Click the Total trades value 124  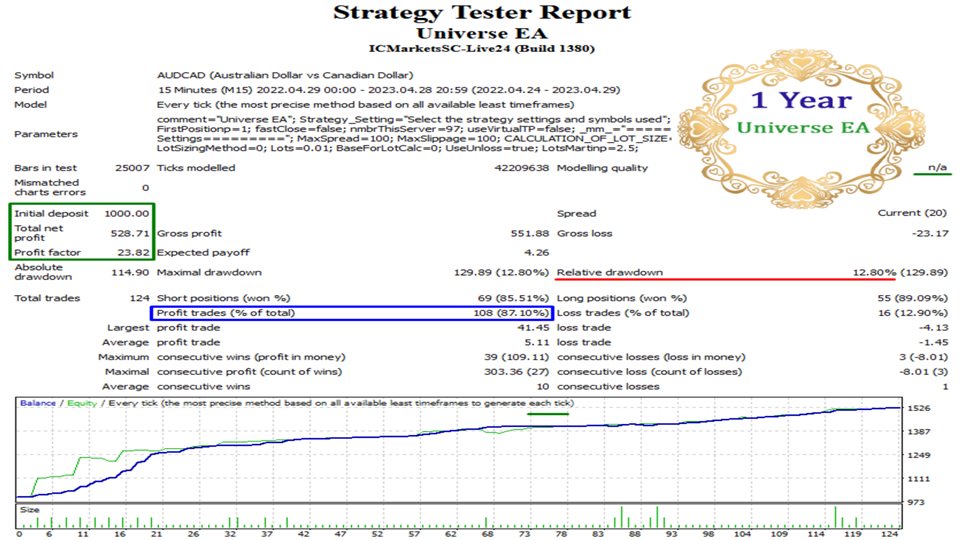coord(140,298)
